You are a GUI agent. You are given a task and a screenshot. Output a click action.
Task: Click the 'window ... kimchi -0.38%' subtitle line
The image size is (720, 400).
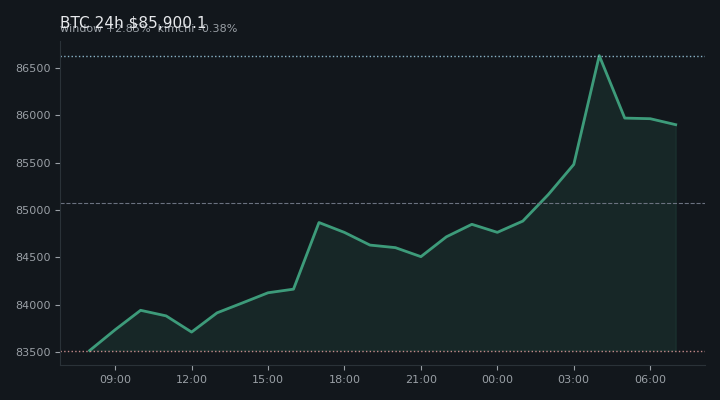[x=149, y=28]
